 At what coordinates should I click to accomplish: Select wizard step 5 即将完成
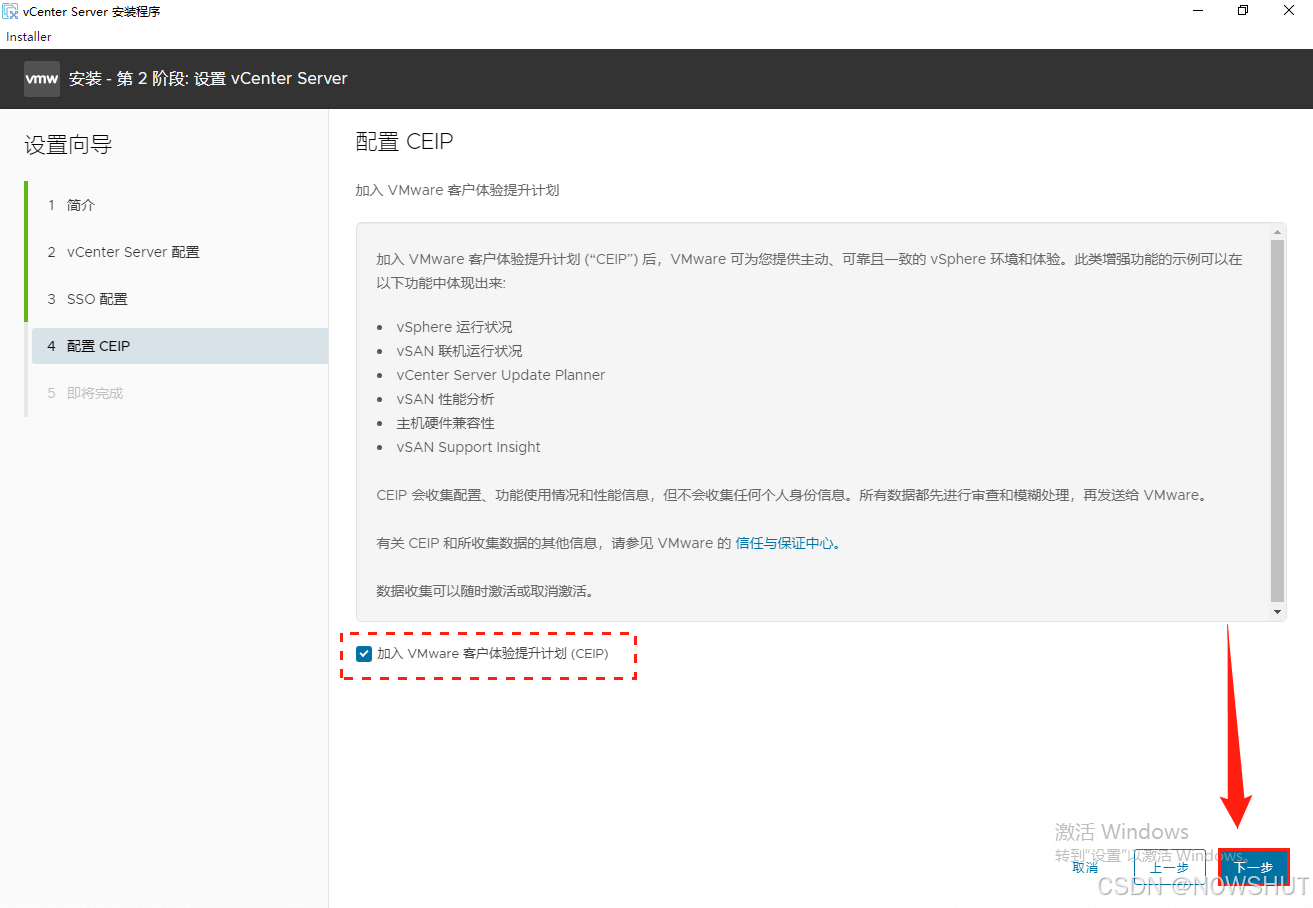coord(178,393)
